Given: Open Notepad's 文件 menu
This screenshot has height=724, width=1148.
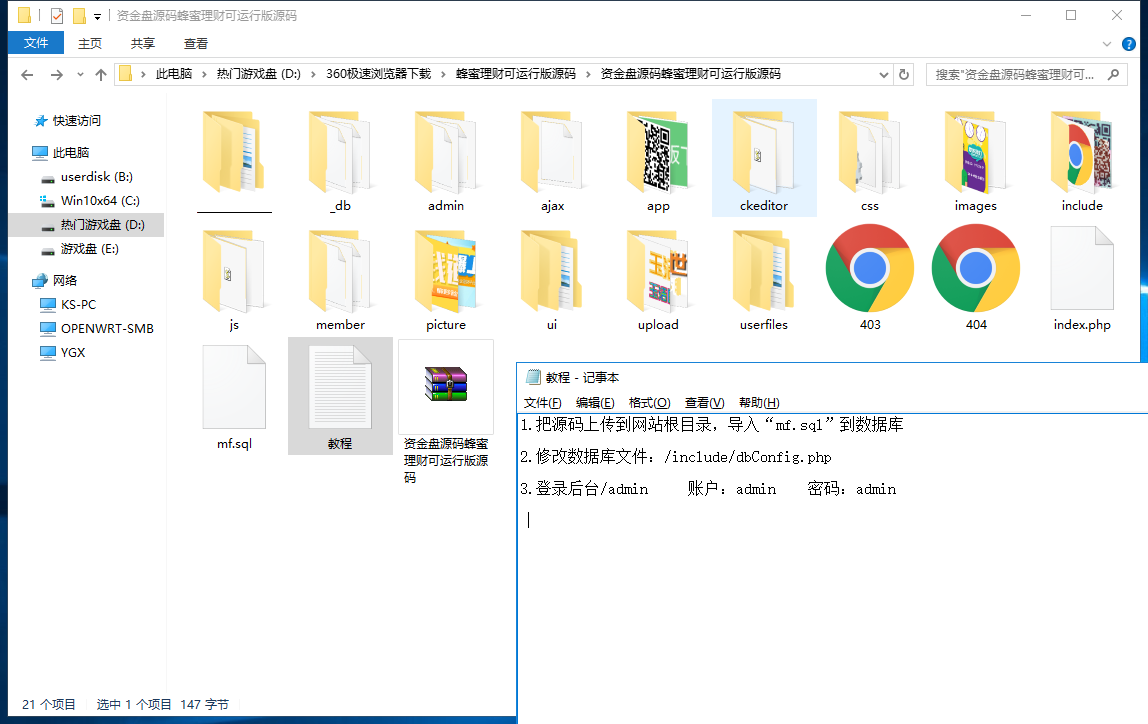Looking at the screenshot, I should click(x=543, y=403).
